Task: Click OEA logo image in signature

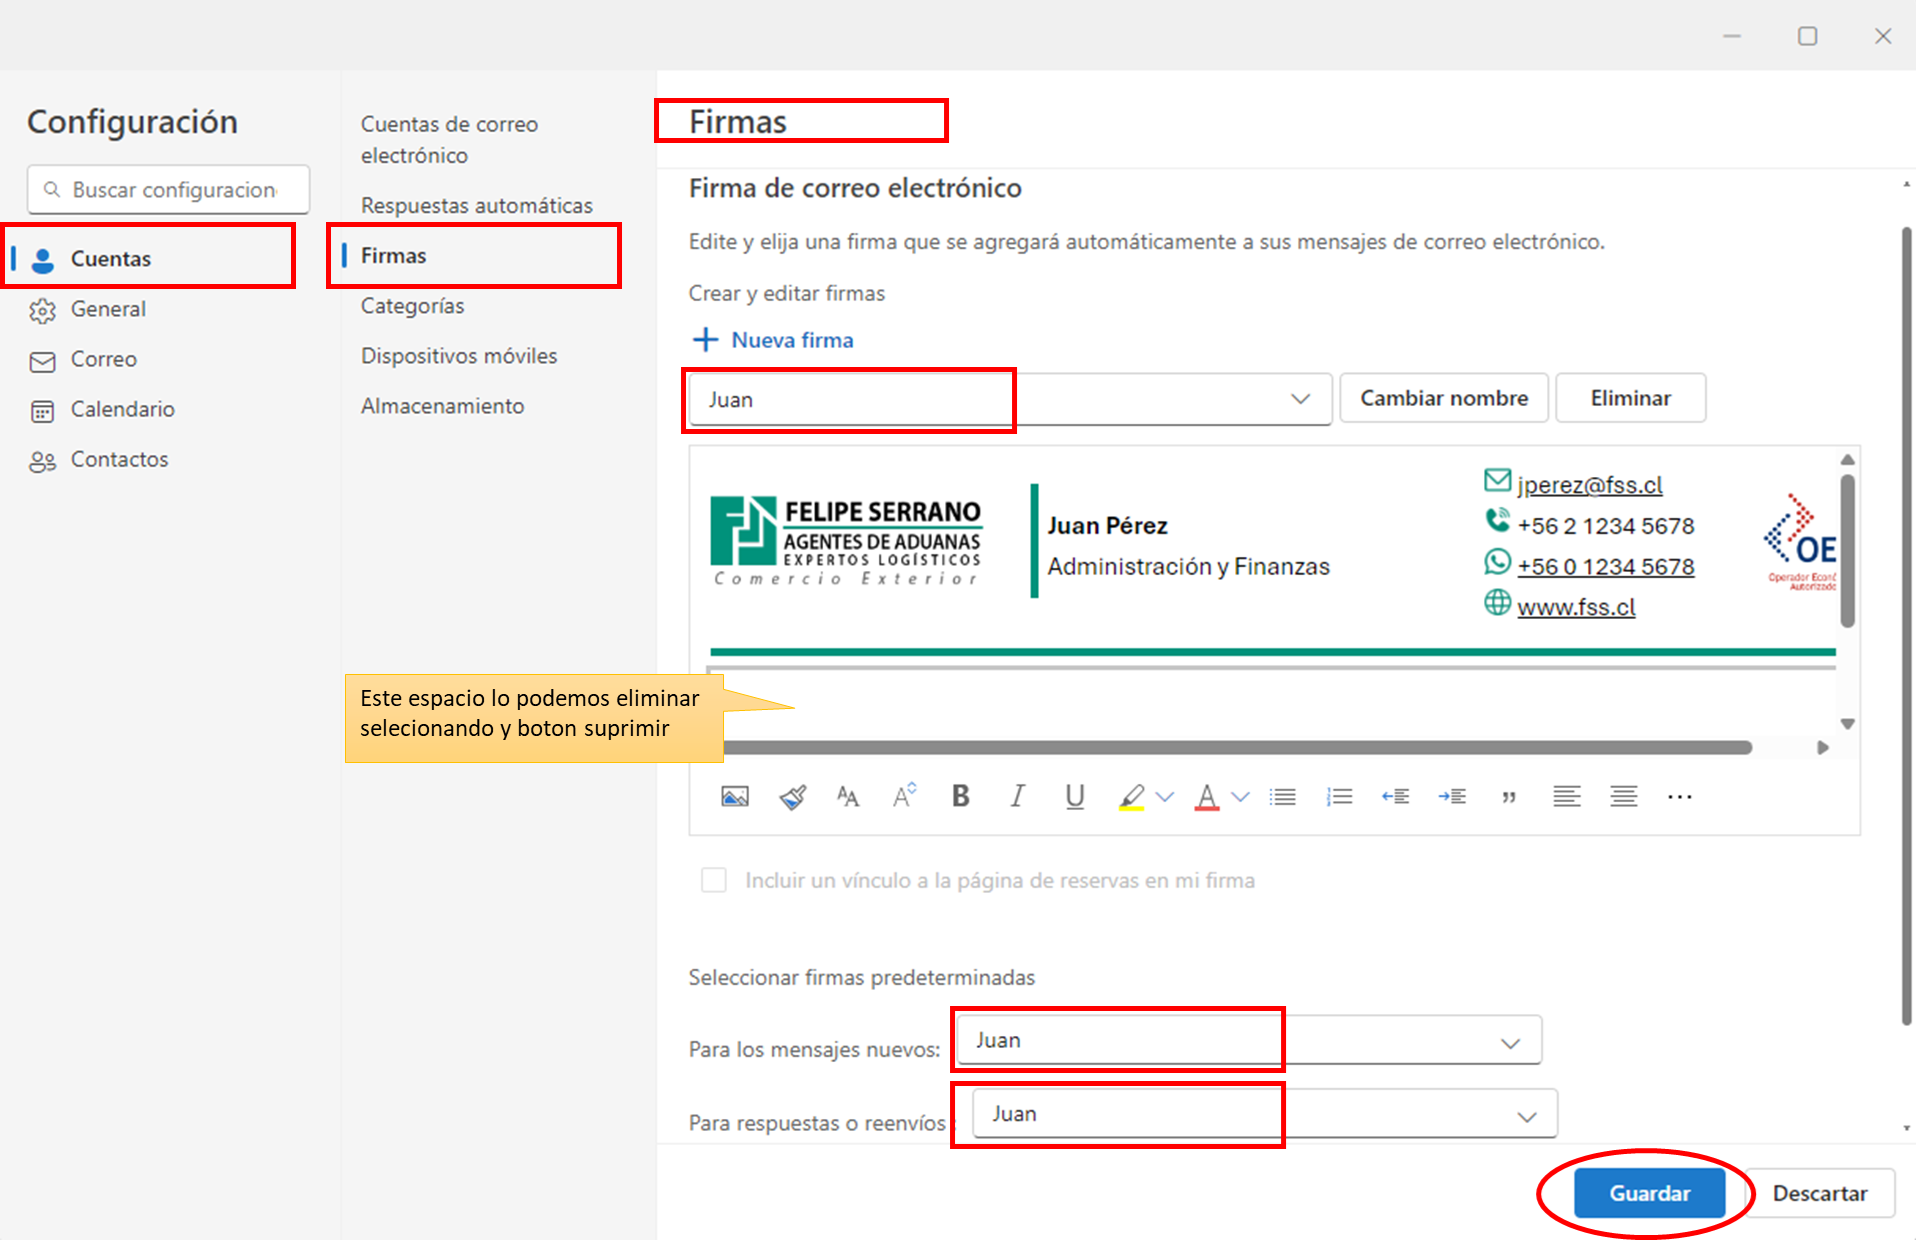Action: 1800,541
